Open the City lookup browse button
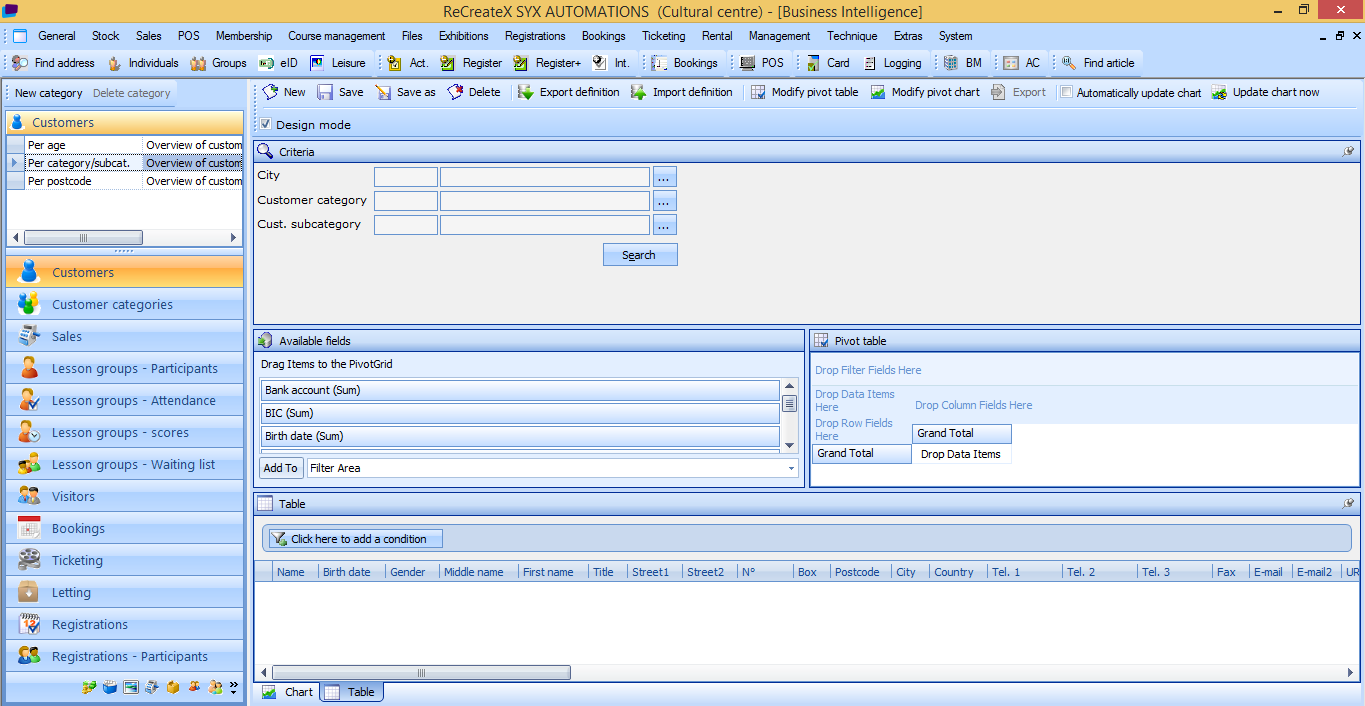The width and height of the screenshot is (1365, 706). click(665, 177)
